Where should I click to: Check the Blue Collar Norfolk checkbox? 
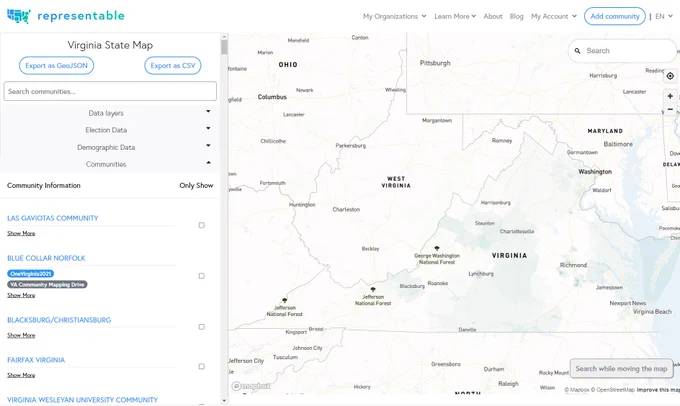[202, 276]
